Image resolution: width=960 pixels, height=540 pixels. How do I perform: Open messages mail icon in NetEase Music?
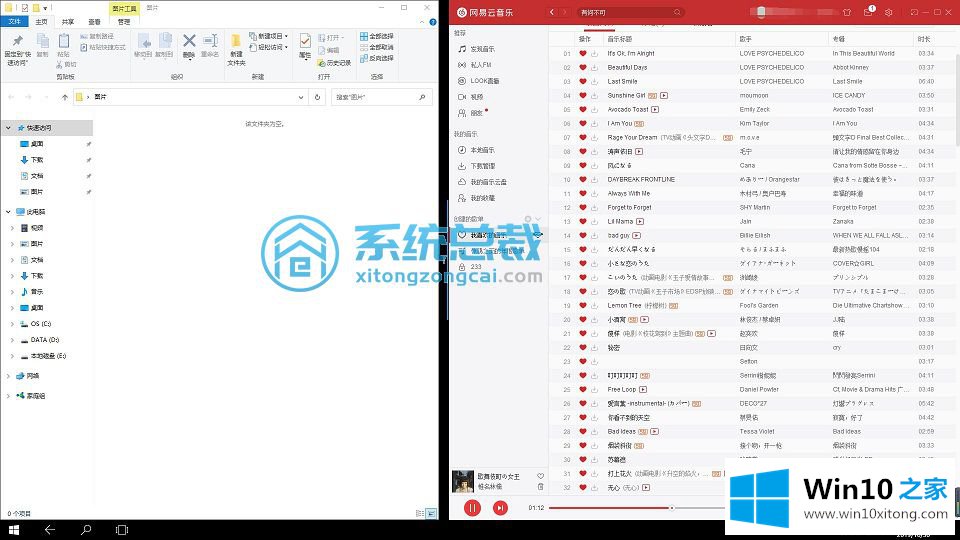868,12
